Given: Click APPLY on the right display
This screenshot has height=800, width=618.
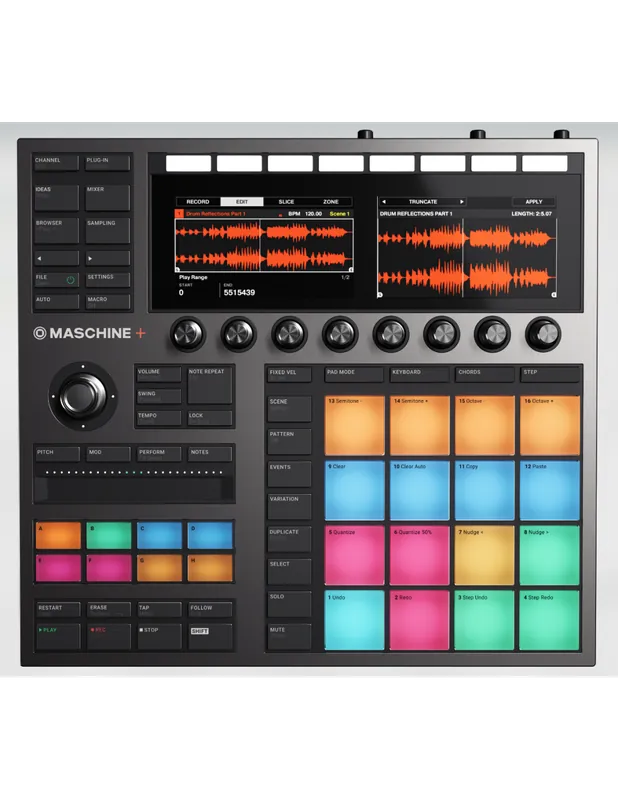Looking at the screenshot, I should click(534, 202).
